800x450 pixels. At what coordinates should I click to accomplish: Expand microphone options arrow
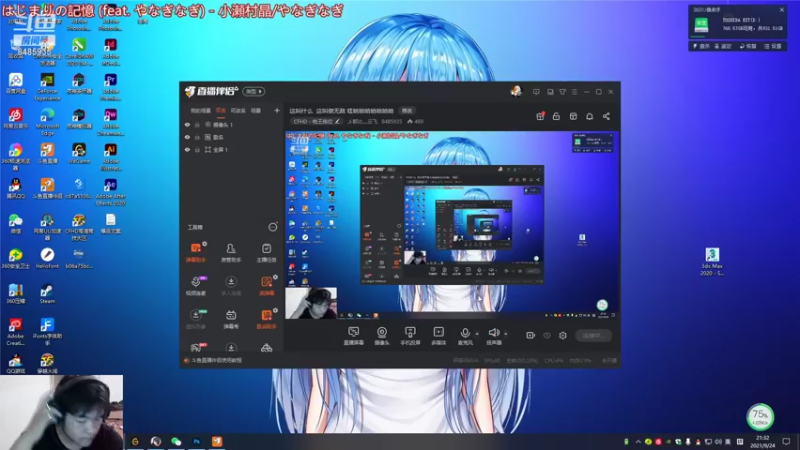(477, 334)
